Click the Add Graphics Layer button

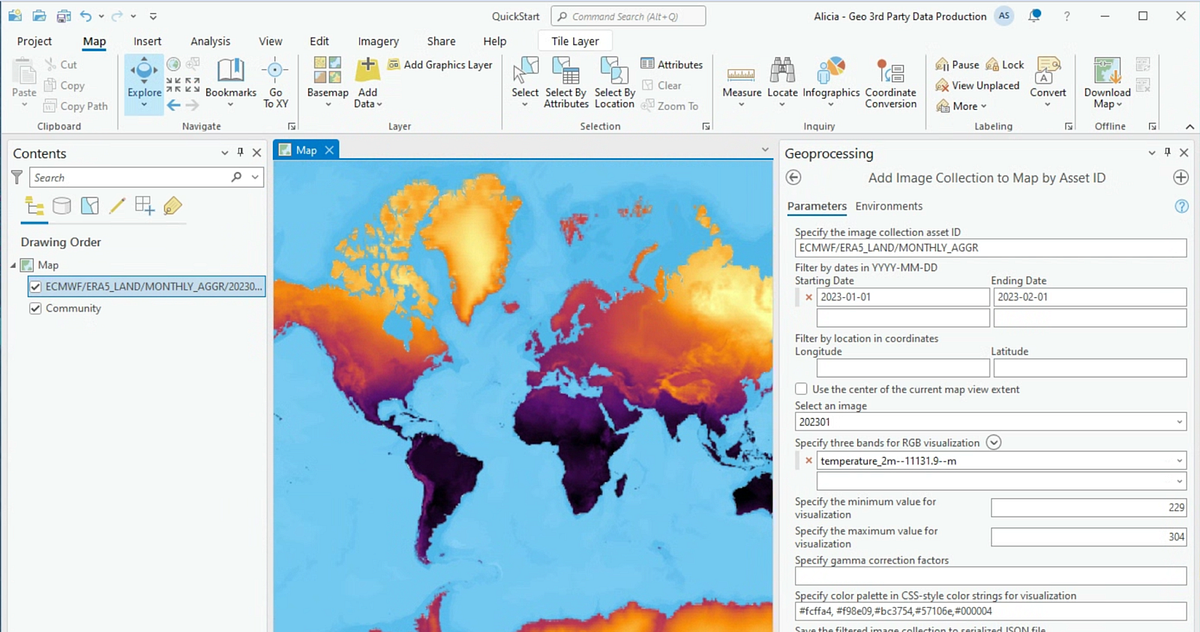tap(440, 64)
